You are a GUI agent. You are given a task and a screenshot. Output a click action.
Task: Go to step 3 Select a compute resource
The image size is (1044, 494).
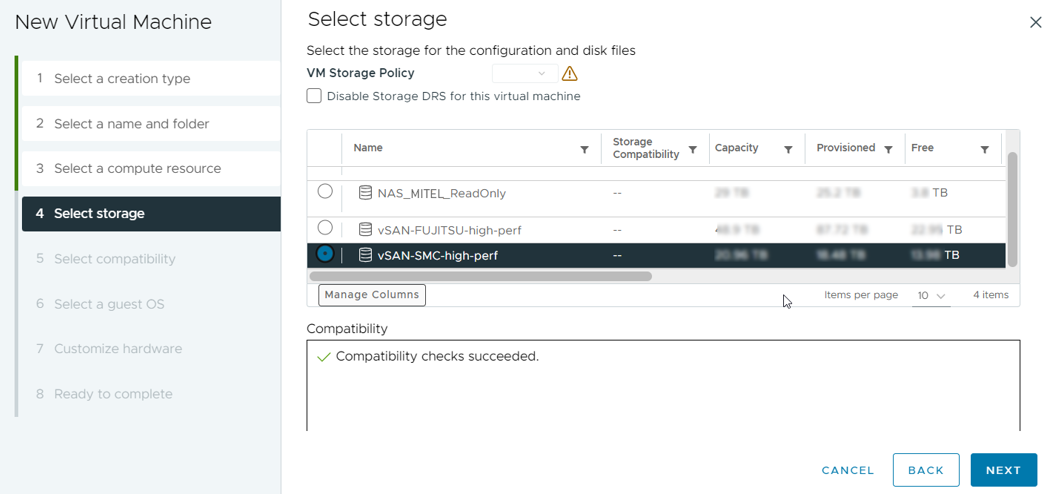pyautogui.click(x=137, y=169)
